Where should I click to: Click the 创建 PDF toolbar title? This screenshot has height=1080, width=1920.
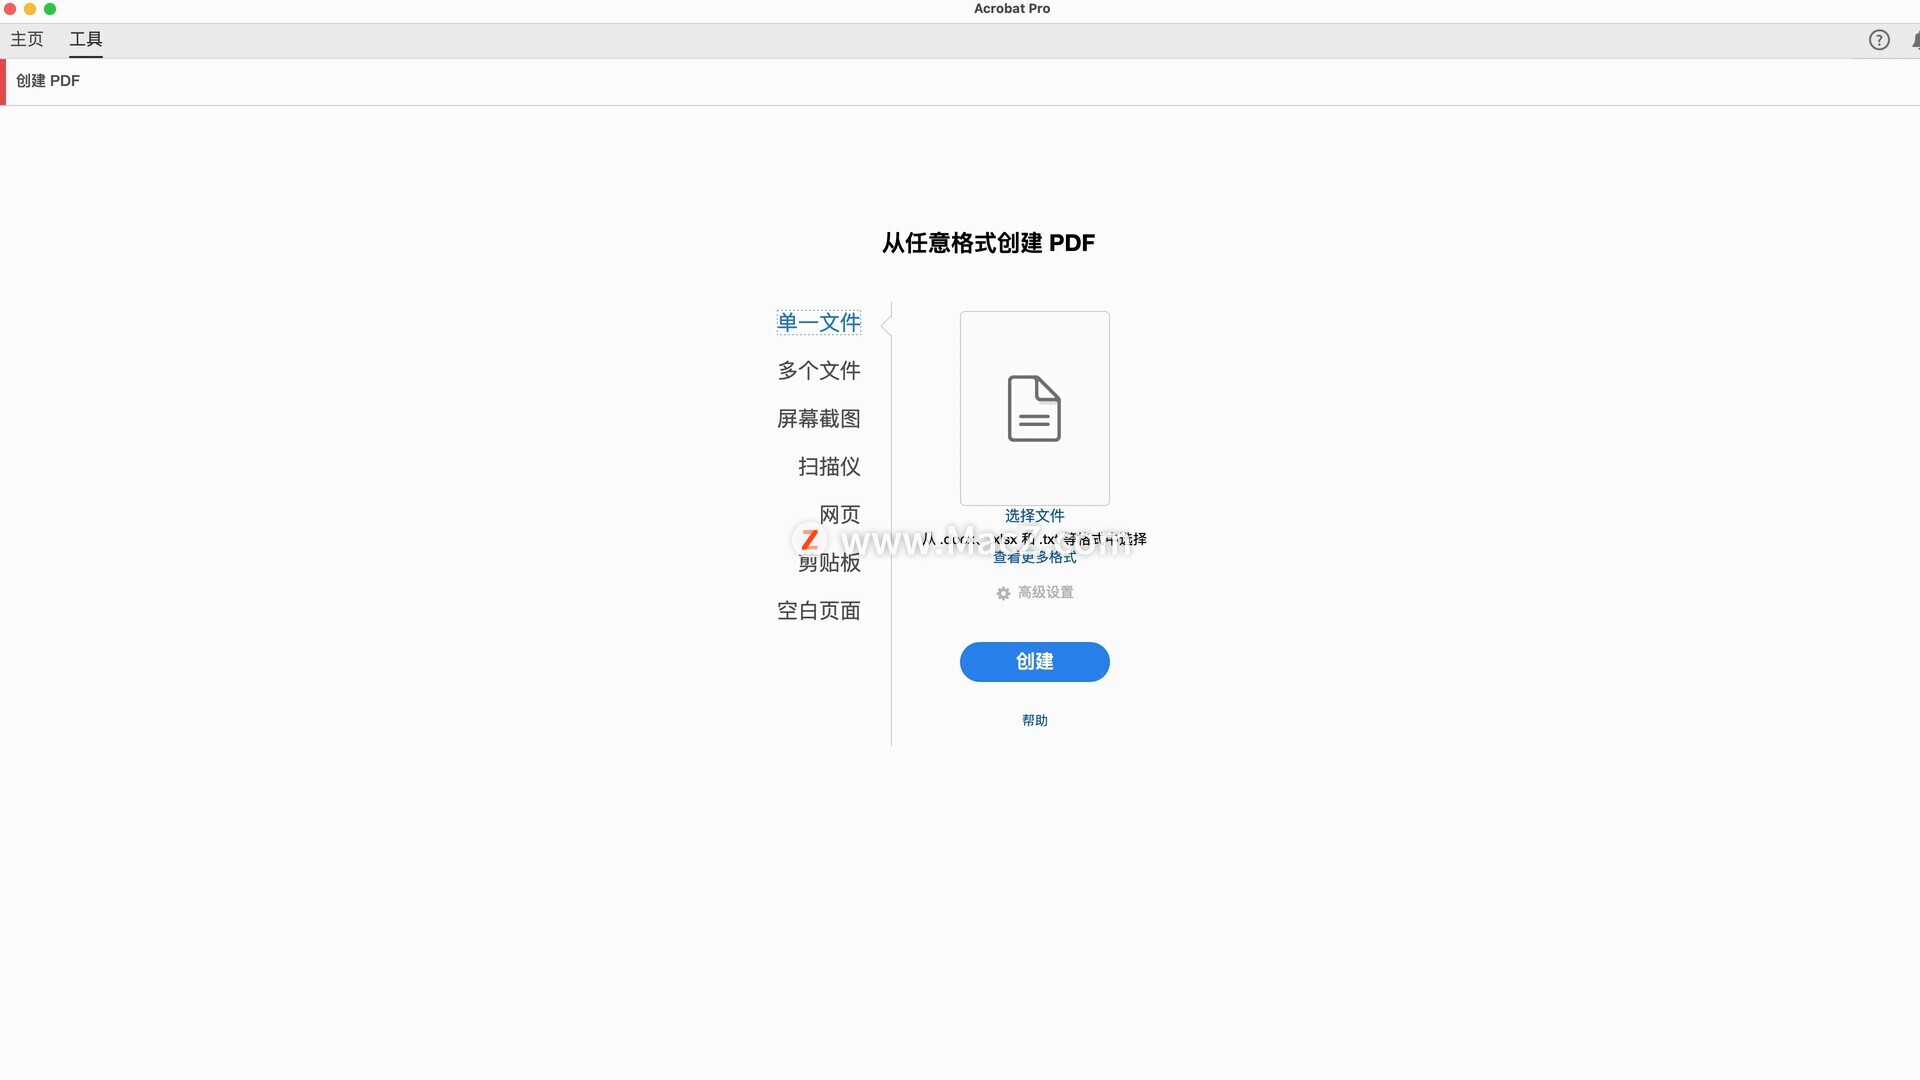48,81
